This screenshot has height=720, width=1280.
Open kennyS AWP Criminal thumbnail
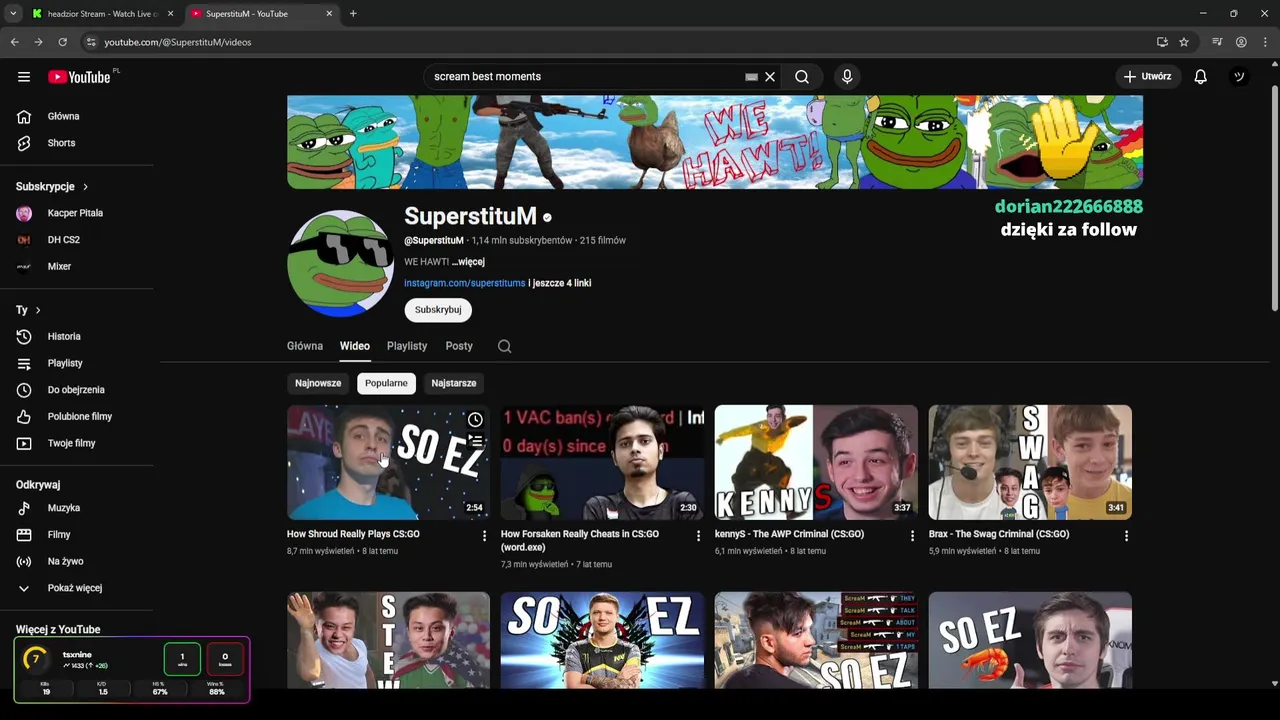[x=816, y=462]
